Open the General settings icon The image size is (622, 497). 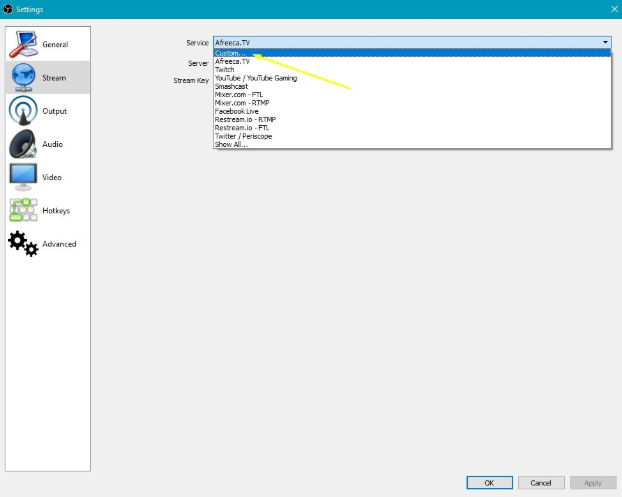tap(23, 44)
